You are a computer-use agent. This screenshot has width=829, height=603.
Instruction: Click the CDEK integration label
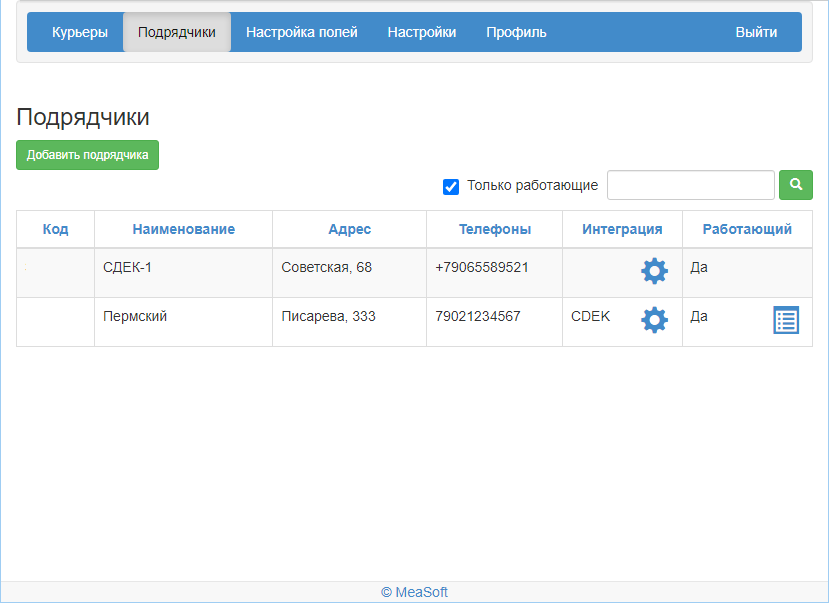tap(591, 316)
